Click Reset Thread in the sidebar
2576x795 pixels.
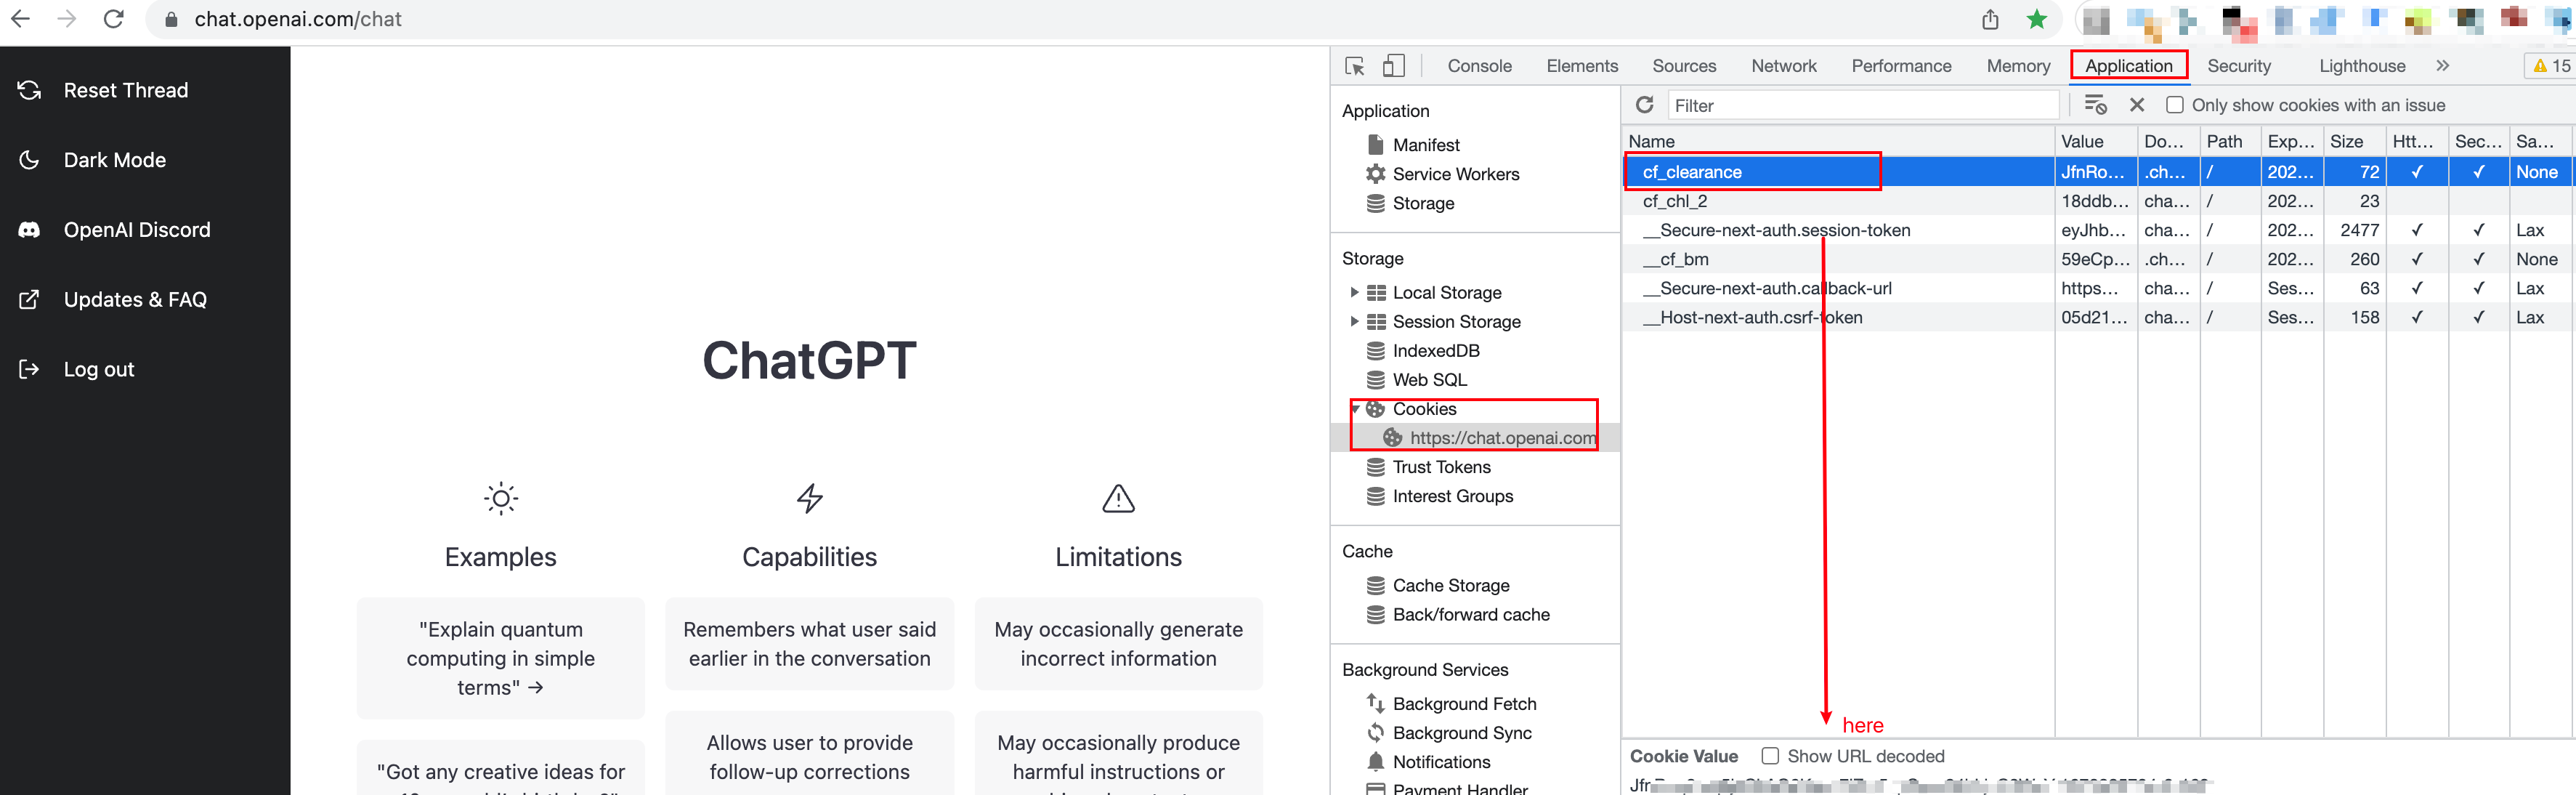pos(125,90)
